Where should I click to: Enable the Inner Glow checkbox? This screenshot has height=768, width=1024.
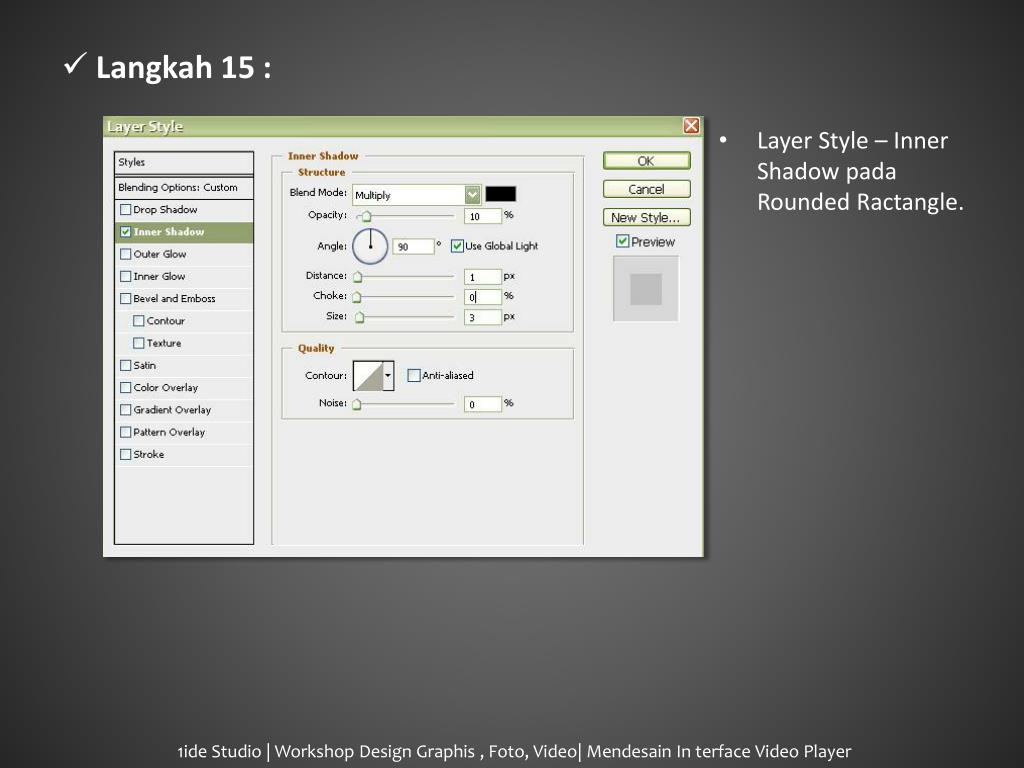coord(125,276)
